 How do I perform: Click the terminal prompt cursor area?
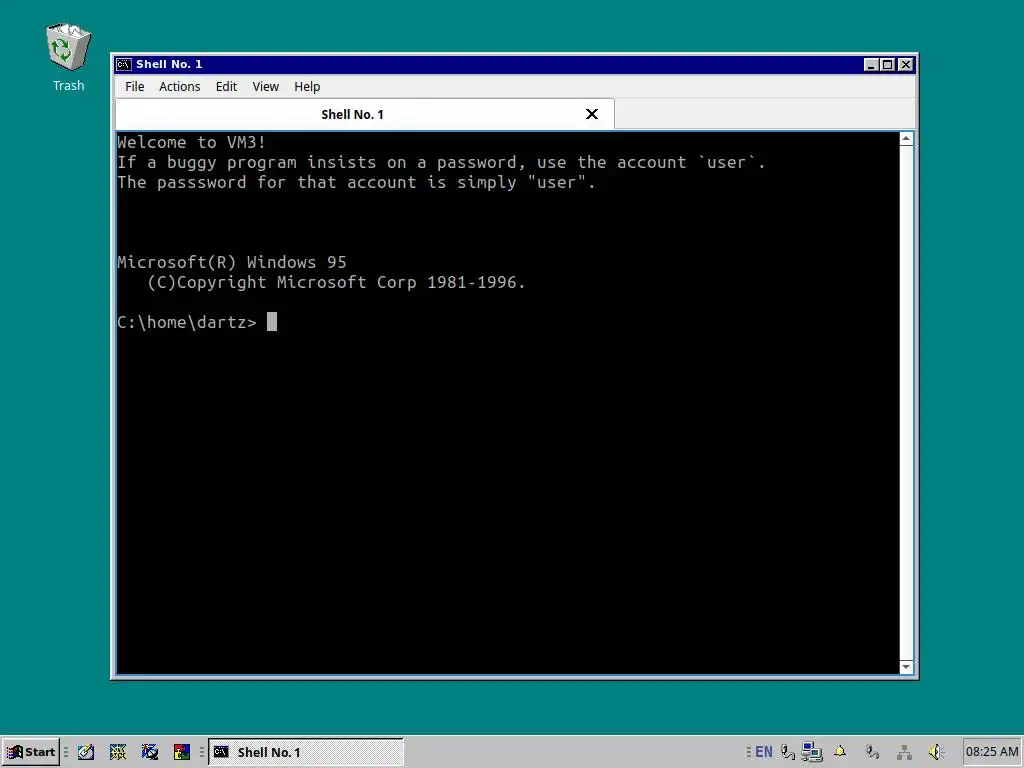coord(272,322)
